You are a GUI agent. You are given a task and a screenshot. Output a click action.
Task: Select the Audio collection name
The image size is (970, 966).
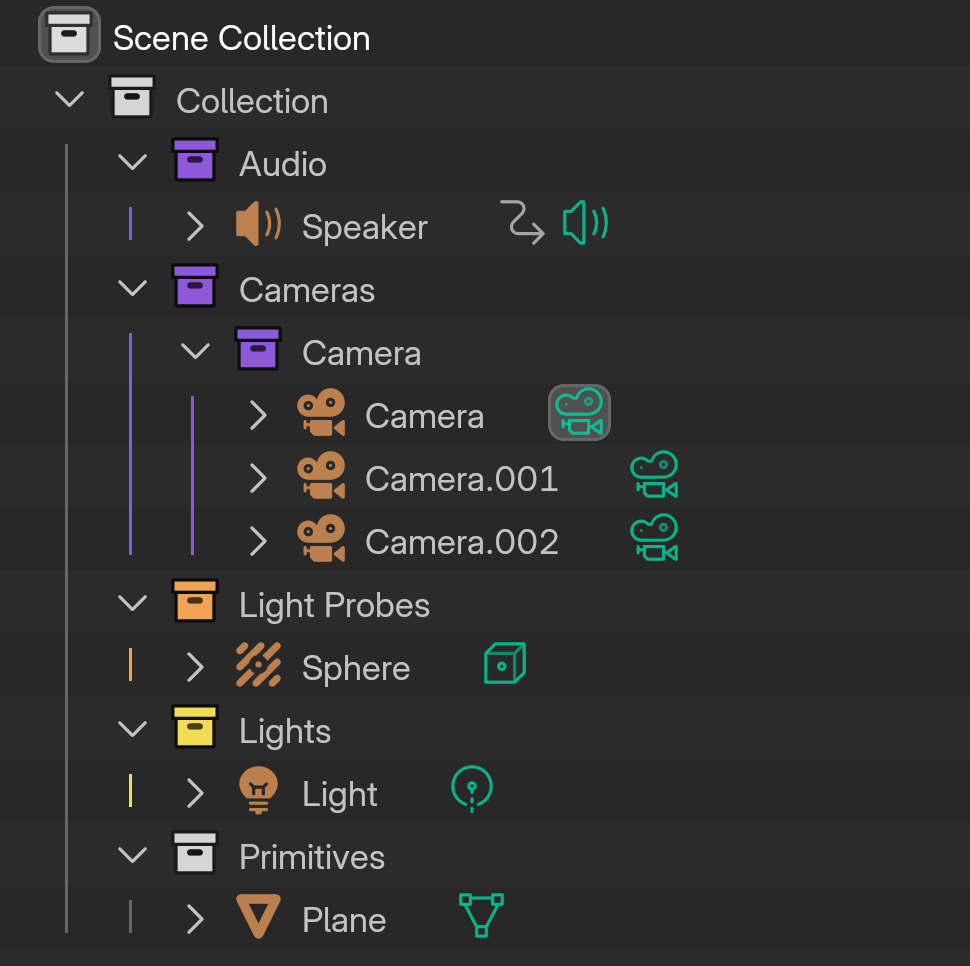click(283, 165)
